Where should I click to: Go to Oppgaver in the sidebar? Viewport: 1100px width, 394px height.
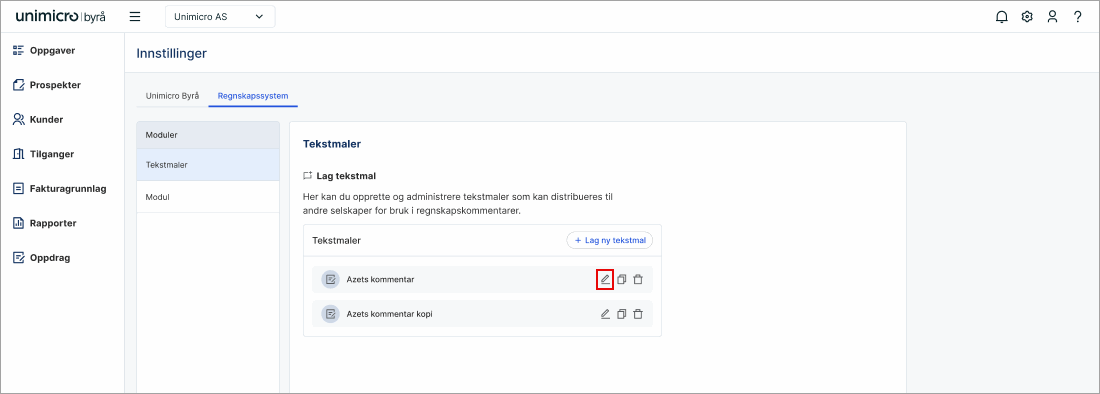pyautogui.click(x=53, y=50)
